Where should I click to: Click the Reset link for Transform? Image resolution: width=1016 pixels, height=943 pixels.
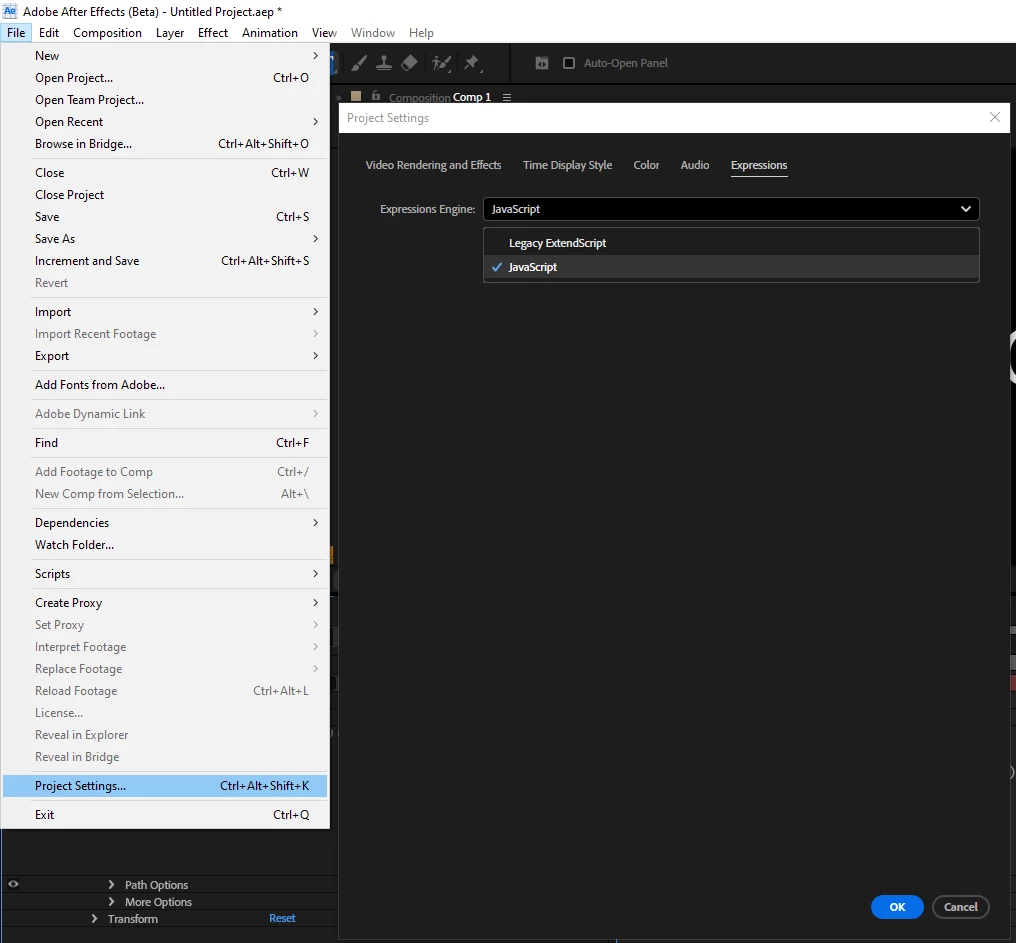[x=282, y=918]
